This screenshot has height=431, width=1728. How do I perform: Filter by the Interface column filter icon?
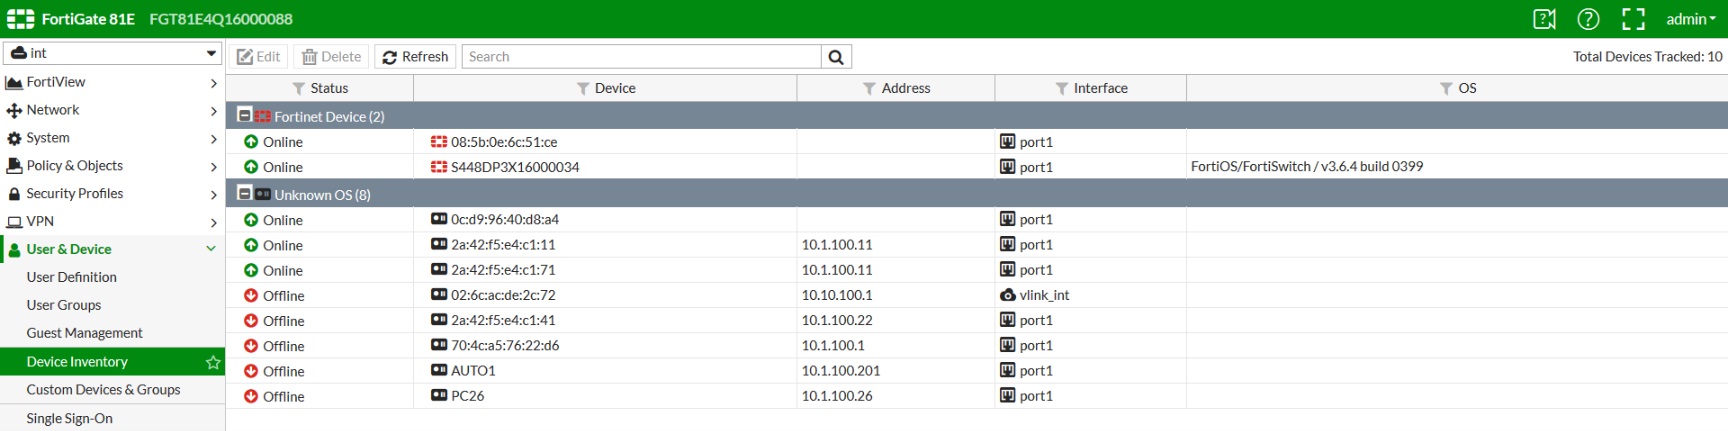(1061, 89)
